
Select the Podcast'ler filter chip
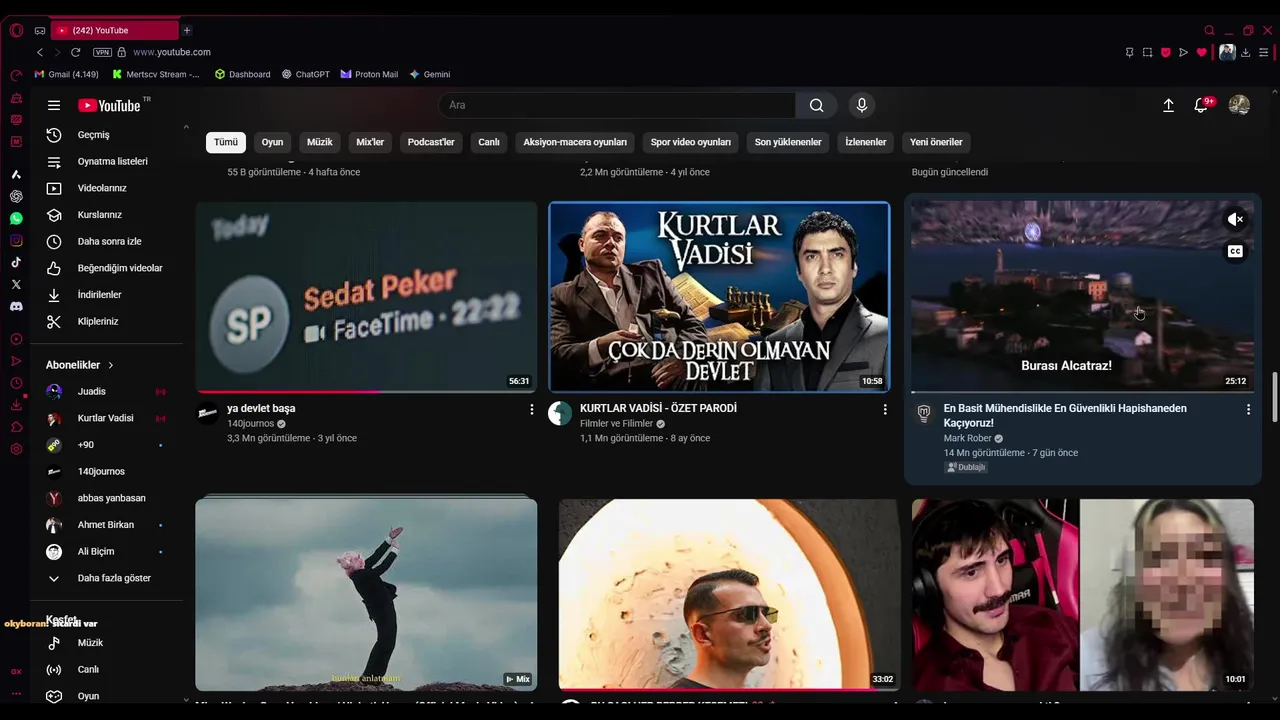431,142
